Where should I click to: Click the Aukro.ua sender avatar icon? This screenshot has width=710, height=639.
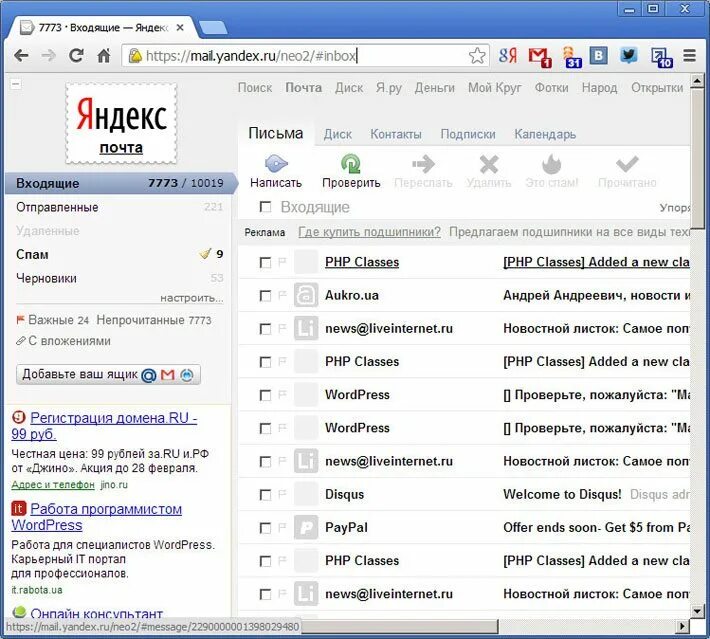pos(306,295)
